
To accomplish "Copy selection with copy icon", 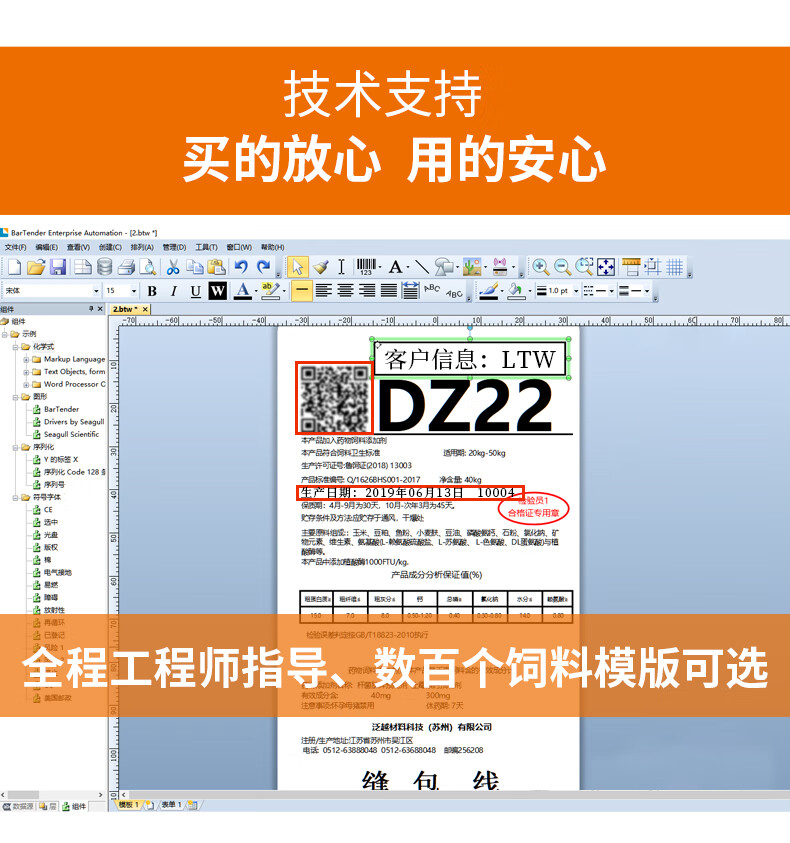I will (x=194, y=267).
